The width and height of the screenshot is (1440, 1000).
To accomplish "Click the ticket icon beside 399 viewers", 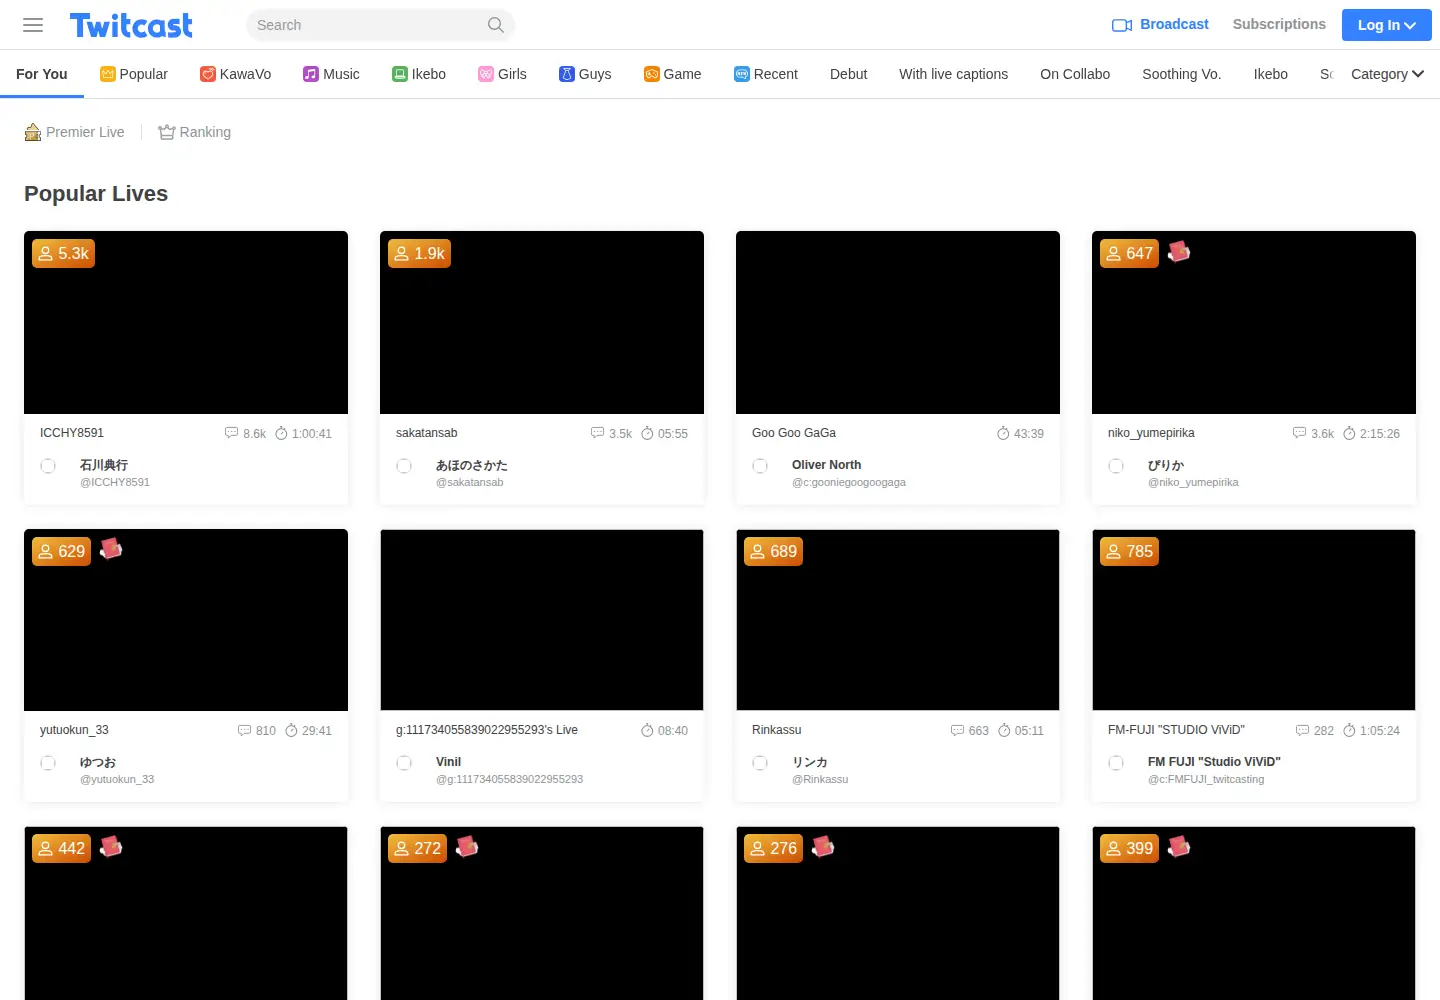I will tap(1179, 846).
